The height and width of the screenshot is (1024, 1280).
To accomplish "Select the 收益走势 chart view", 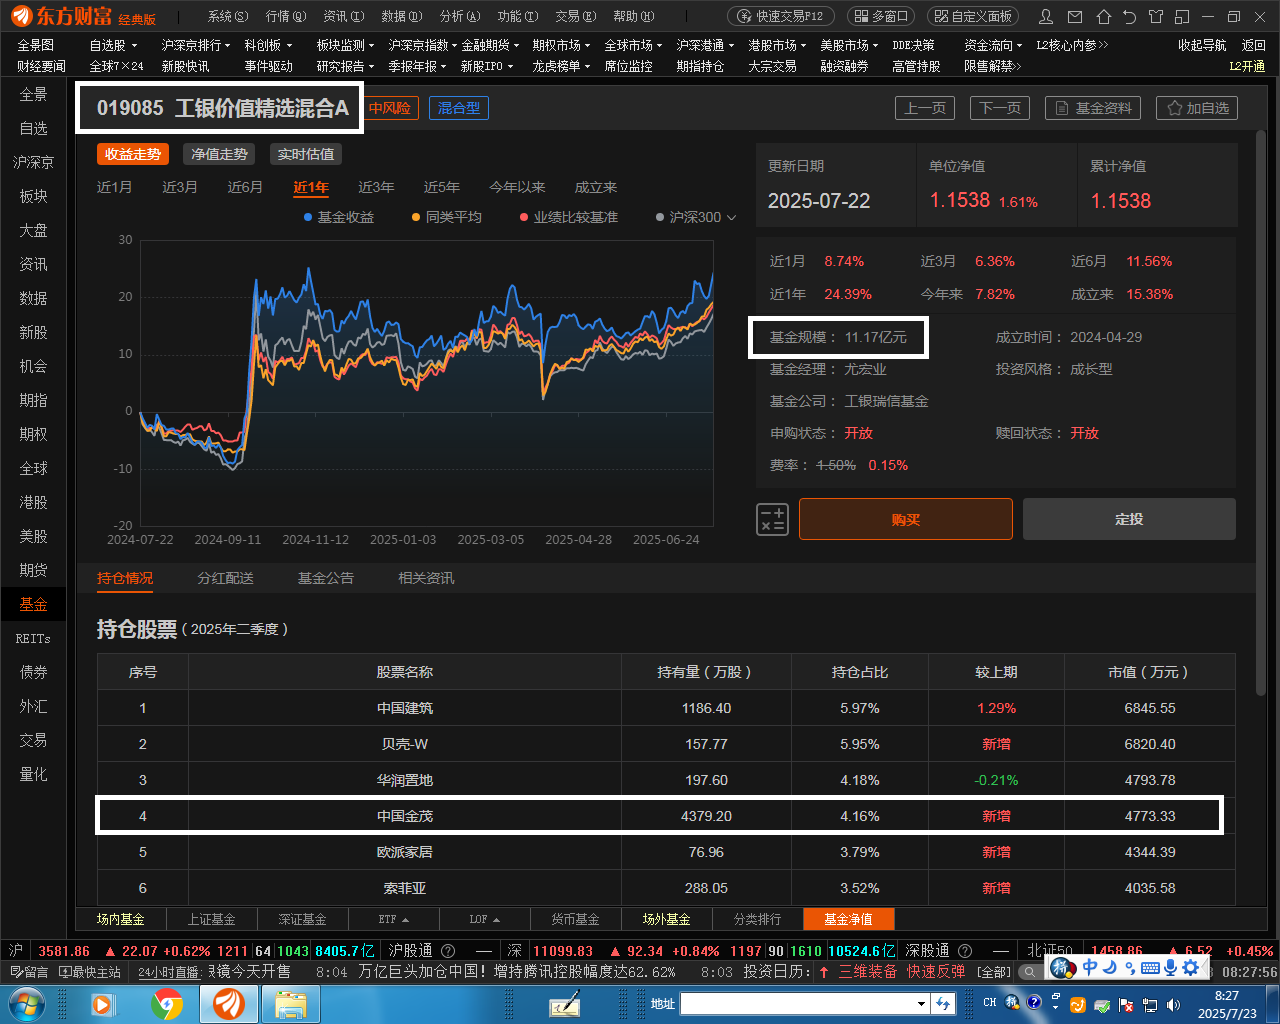I will coord(133,154).
